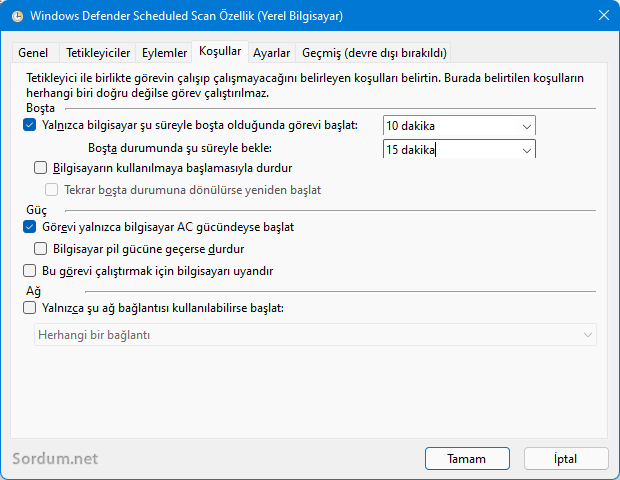Go to the Eylemler tab
Viewport: 620px width, 480px height.
(164, 53)
